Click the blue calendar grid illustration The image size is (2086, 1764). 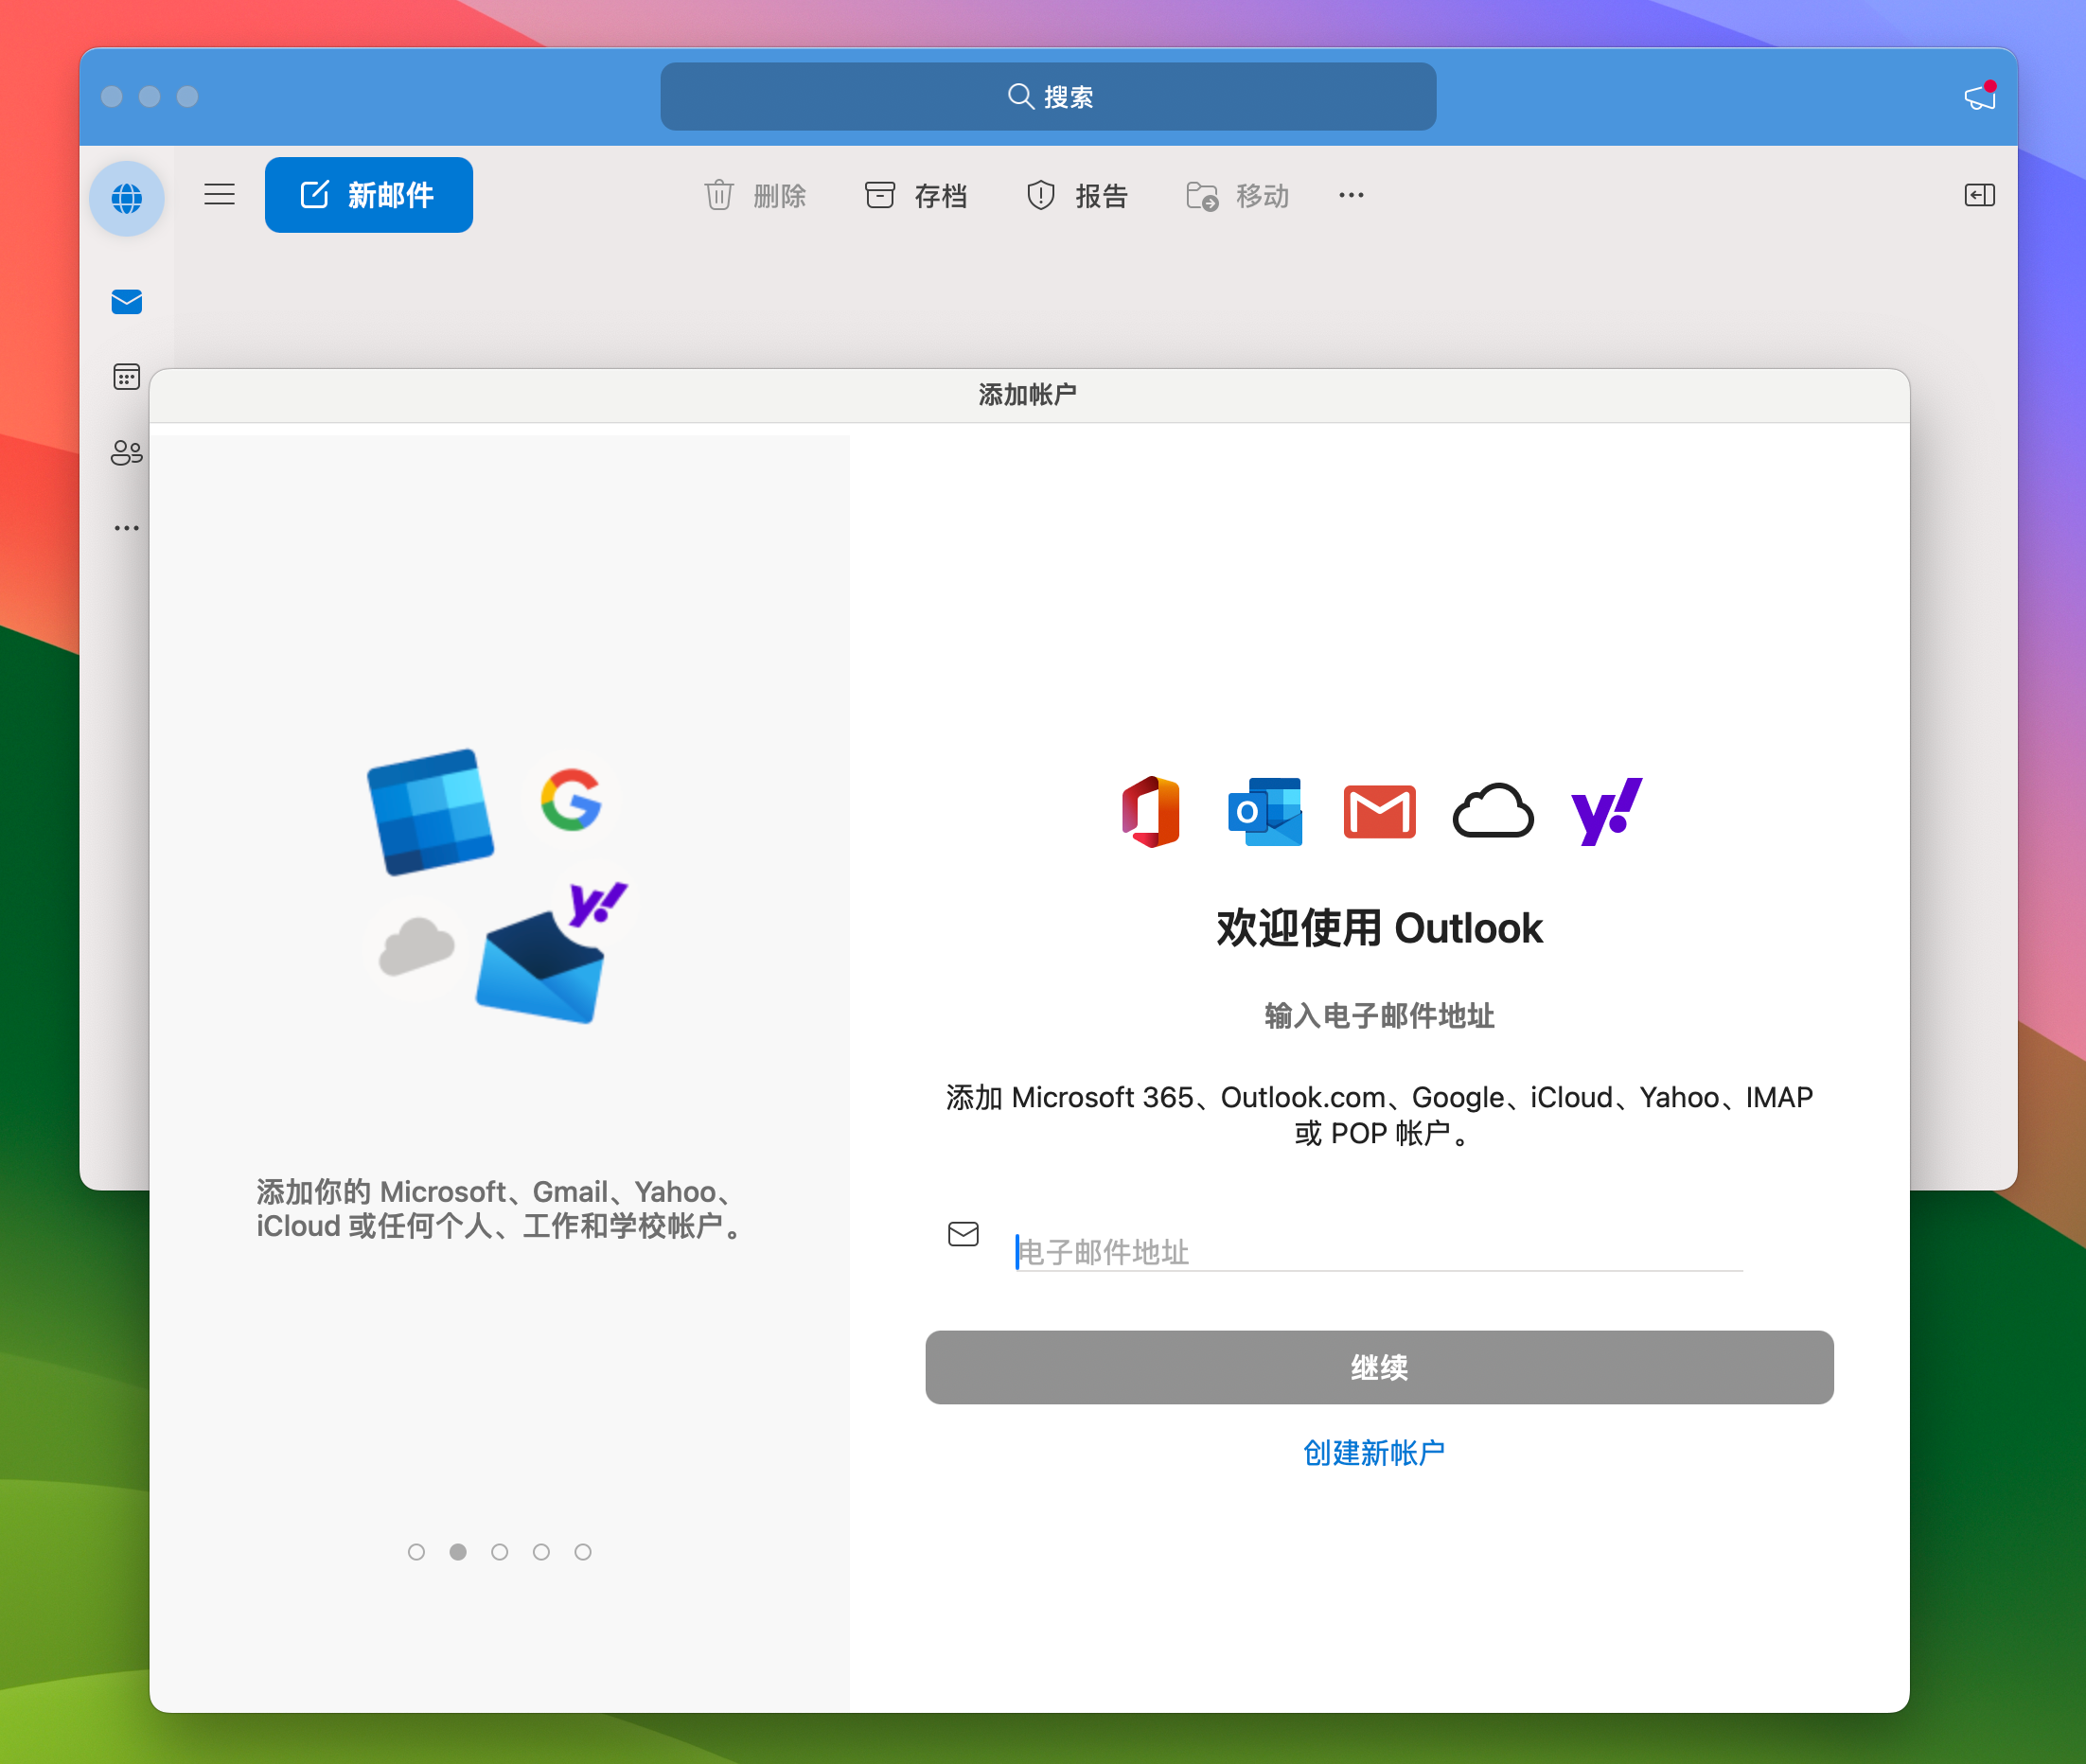point(430,811)
